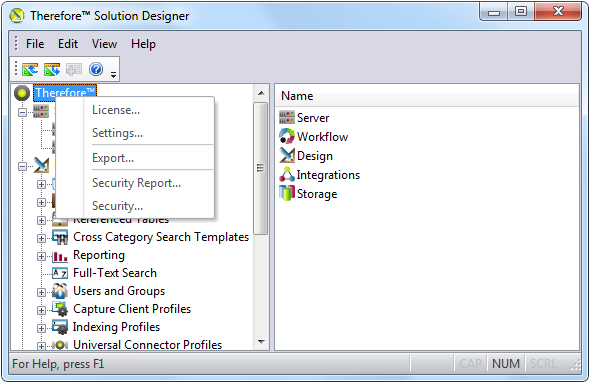Expand the Users and Groups node

(x=41, y=292)
